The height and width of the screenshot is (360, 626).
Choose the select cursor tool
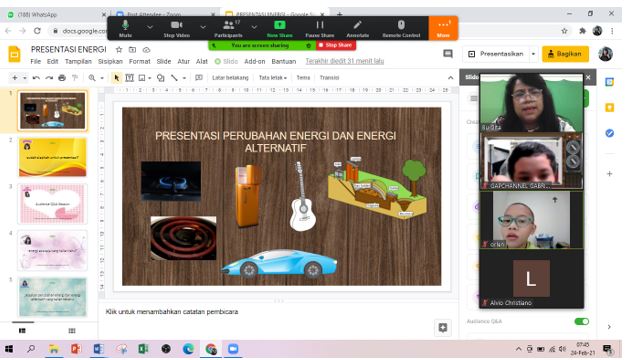(117, 78)
